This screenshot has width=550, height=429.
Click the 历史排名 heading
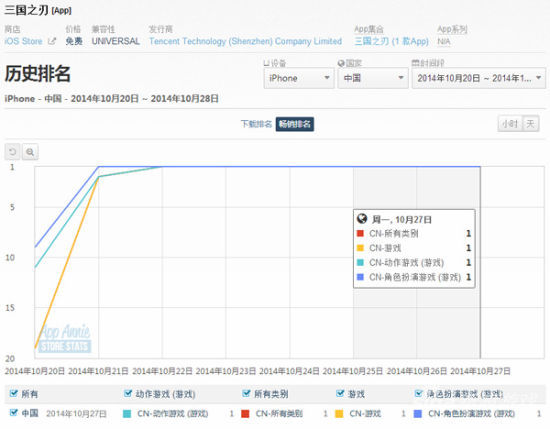click(x=38, y=74)
